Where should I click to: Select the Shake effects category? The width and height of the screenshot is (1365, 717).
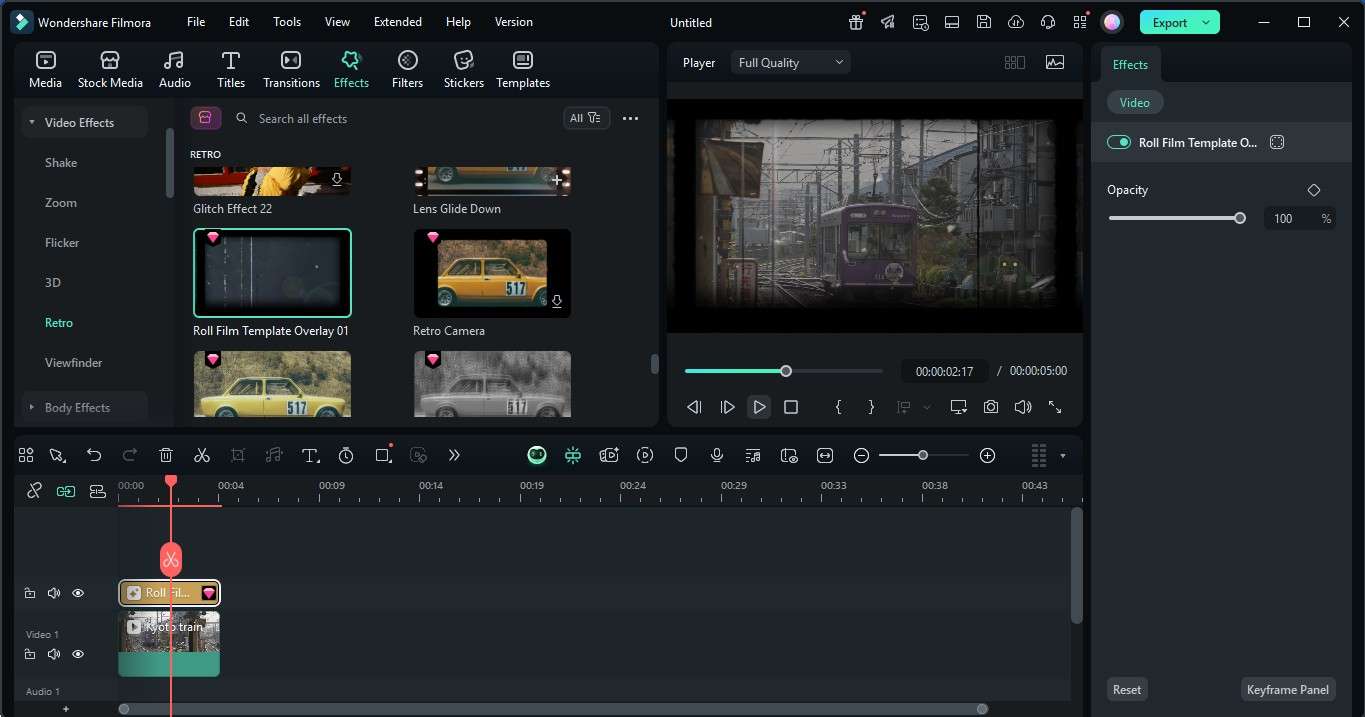[x=61, y=163]
